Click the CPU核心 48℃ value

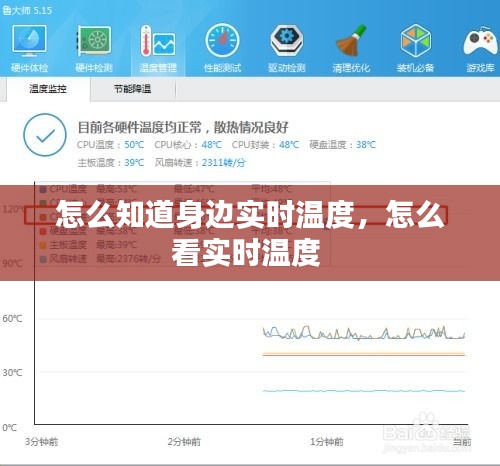(211, 145)
